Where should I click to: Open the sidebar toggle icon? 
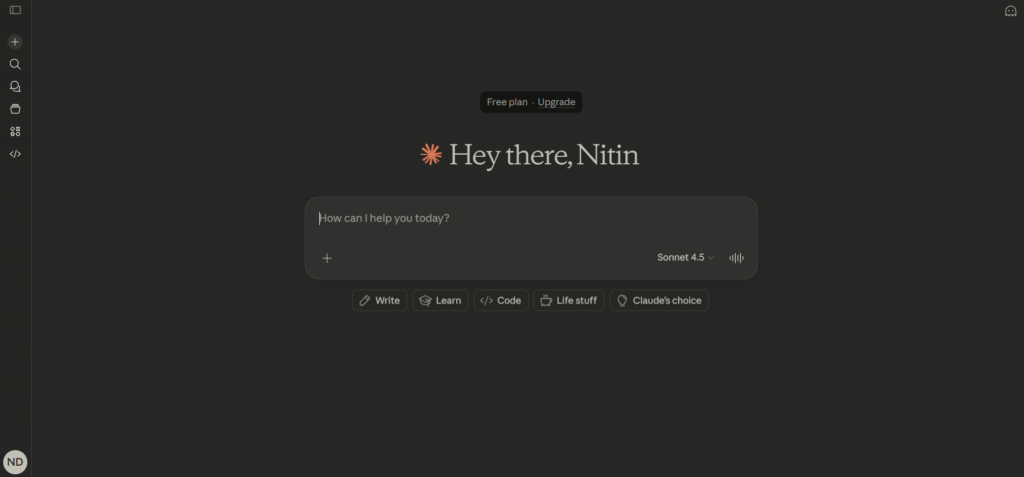(x=15, y=10)
